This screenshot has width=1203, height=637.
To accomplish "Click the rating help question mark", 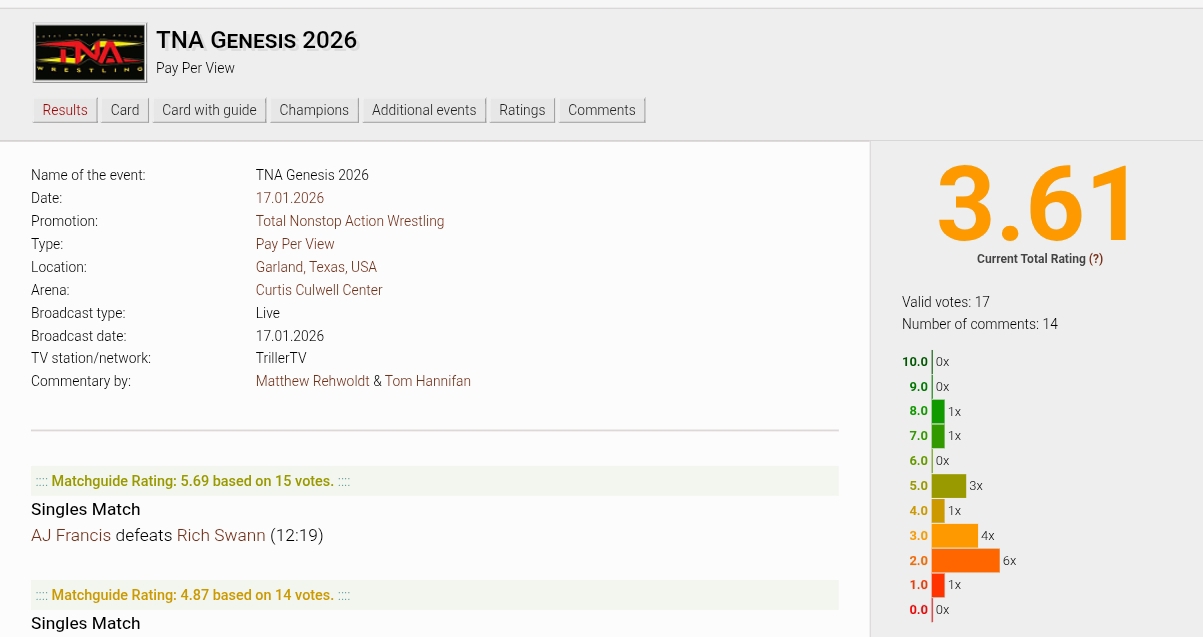I will tap(1096, 258).
